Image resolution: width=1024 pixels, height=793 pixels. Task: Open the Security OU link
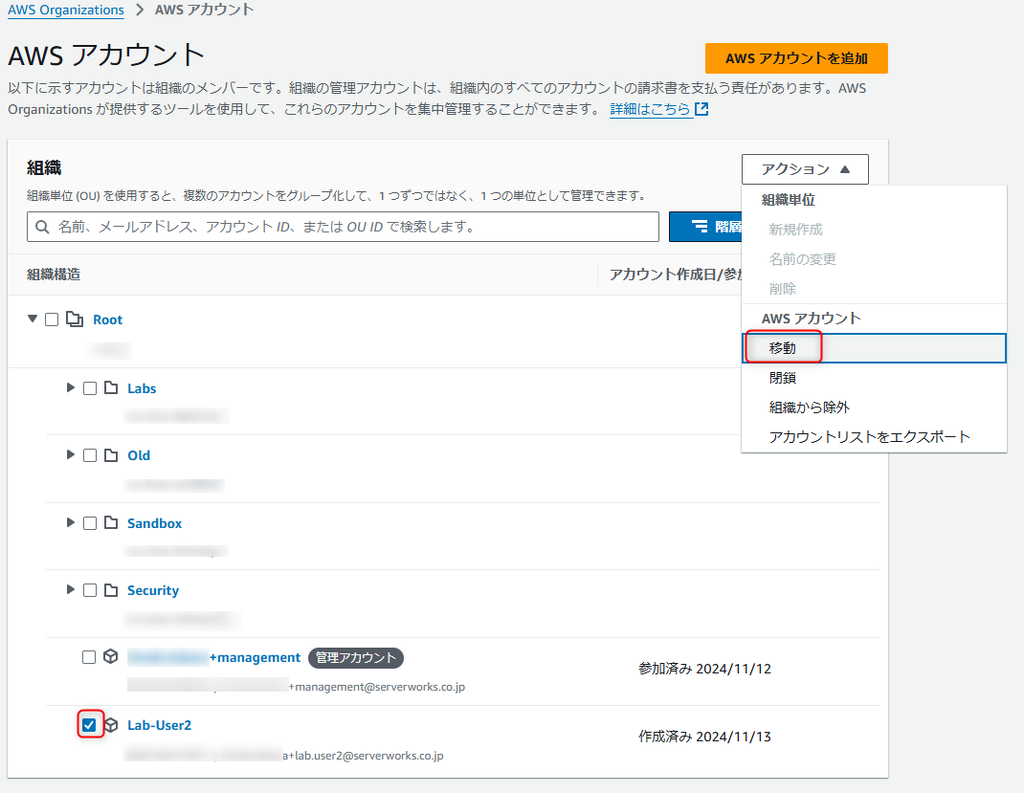(x=153, y=591)
